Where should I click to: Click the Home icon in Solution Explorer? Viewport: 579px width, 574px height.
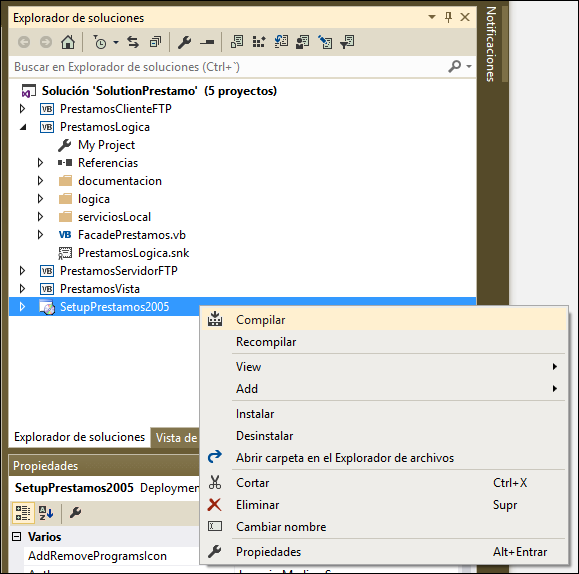pyautogui.click(x=68, y=42)
